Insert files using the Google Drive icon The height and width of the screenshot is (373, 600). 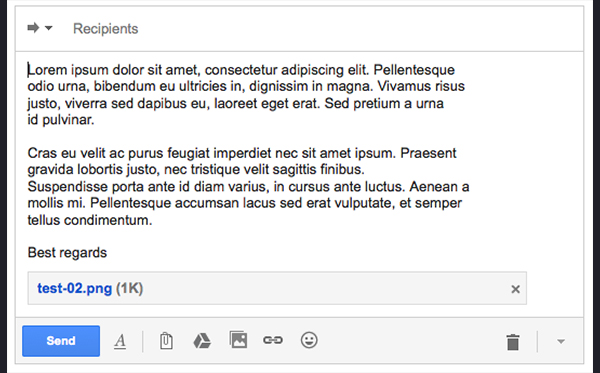point(202,340)
